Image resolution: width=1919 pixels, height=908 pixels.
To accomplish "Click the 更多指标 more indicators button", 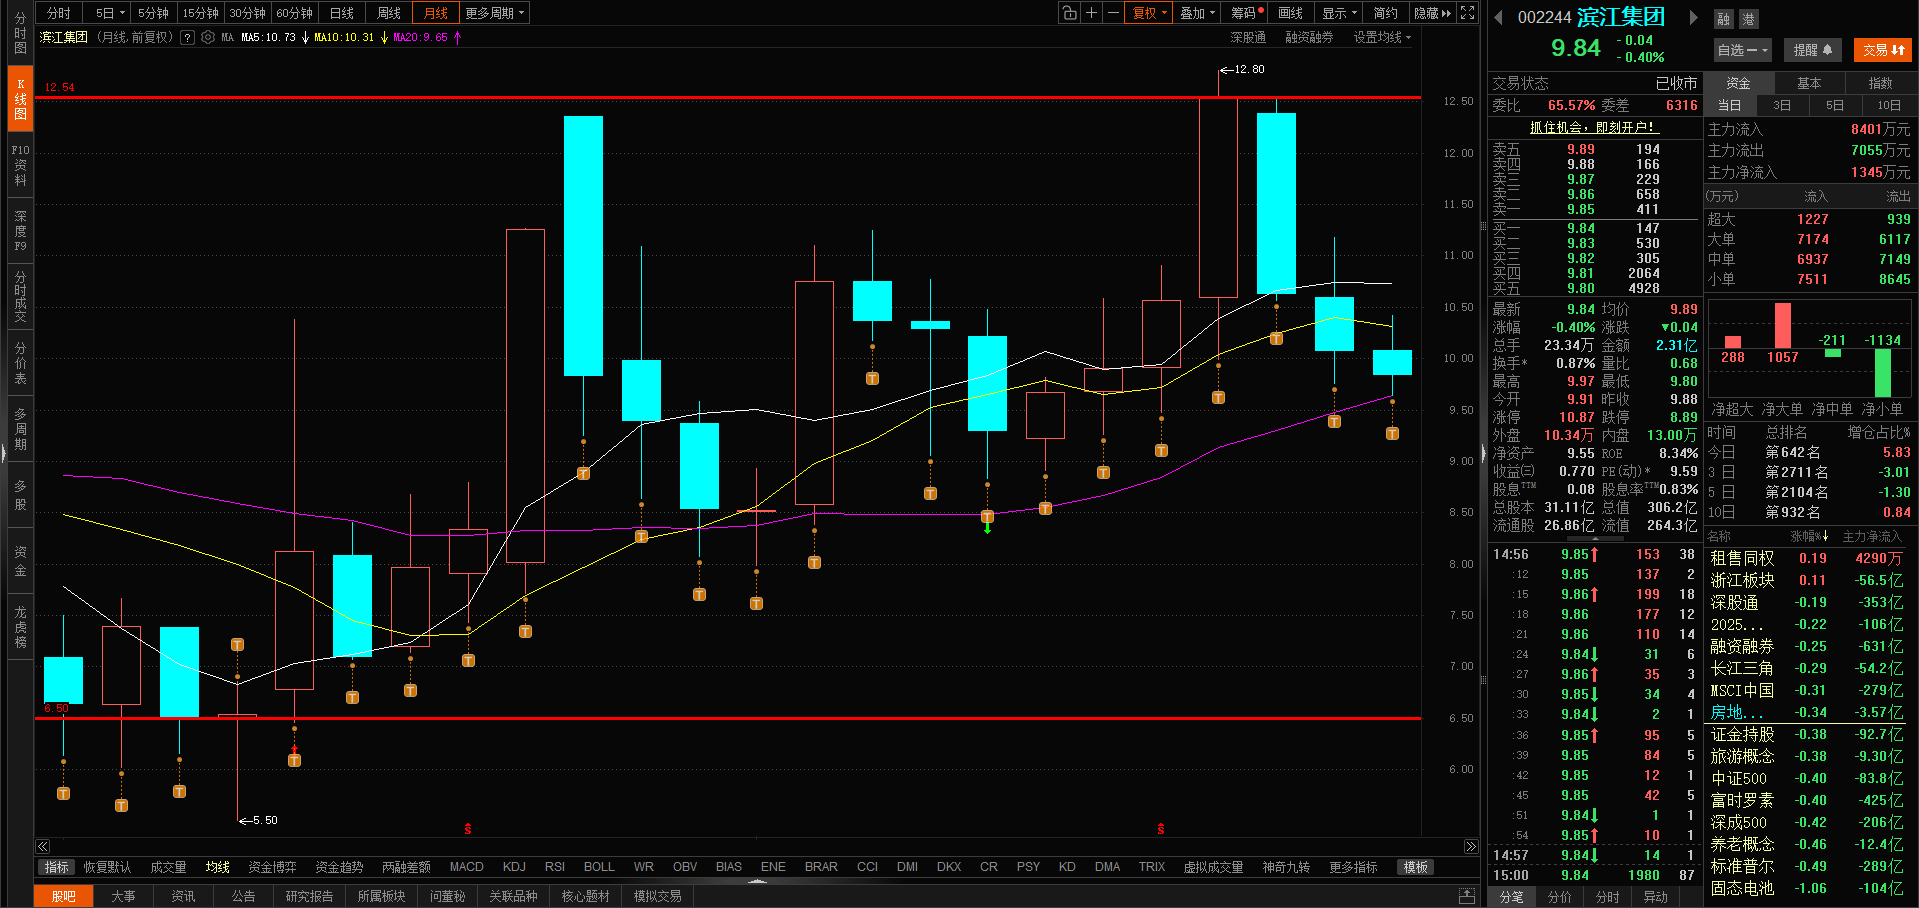I will pyautogui.click(x=1353, y=867).
